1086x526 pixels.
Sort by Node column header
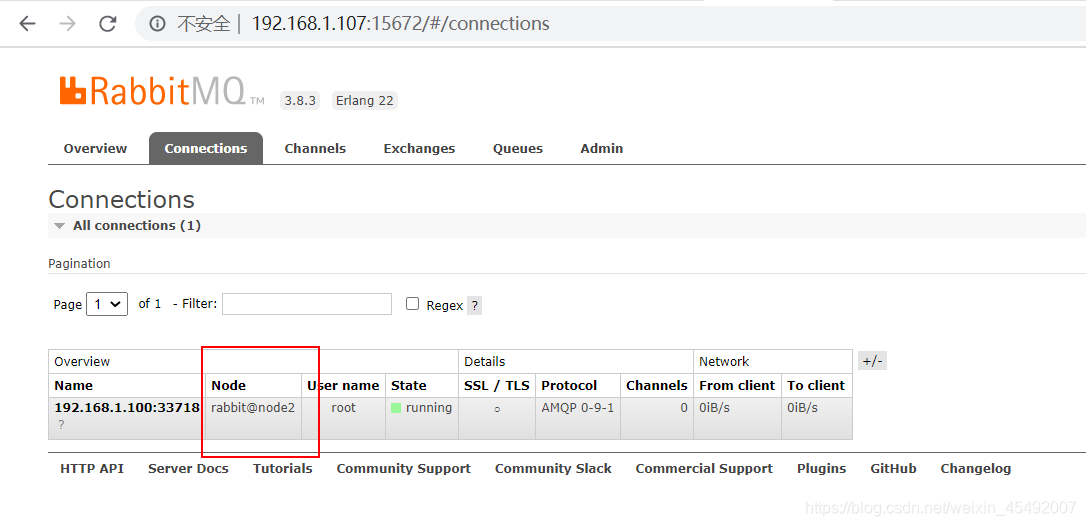pos(229,385)
